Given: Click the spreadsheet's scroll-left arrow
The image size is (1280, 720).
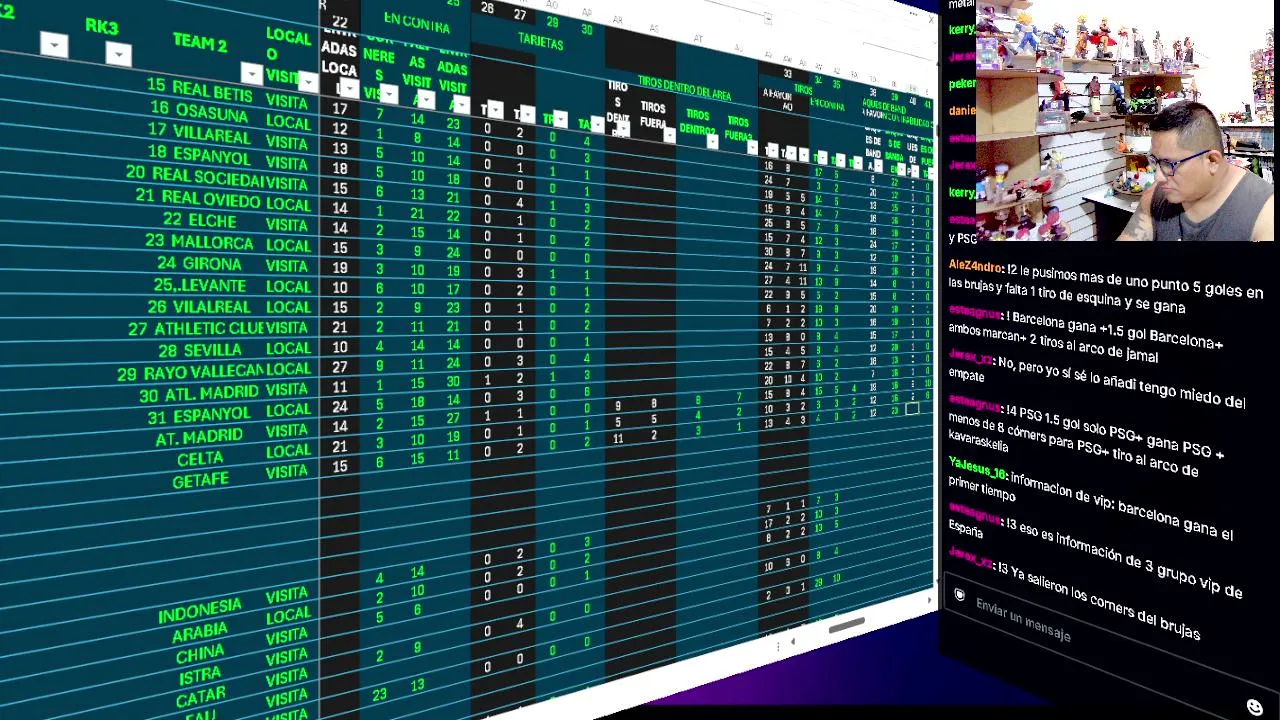Looking at the screenshot, I should (793, 641).
